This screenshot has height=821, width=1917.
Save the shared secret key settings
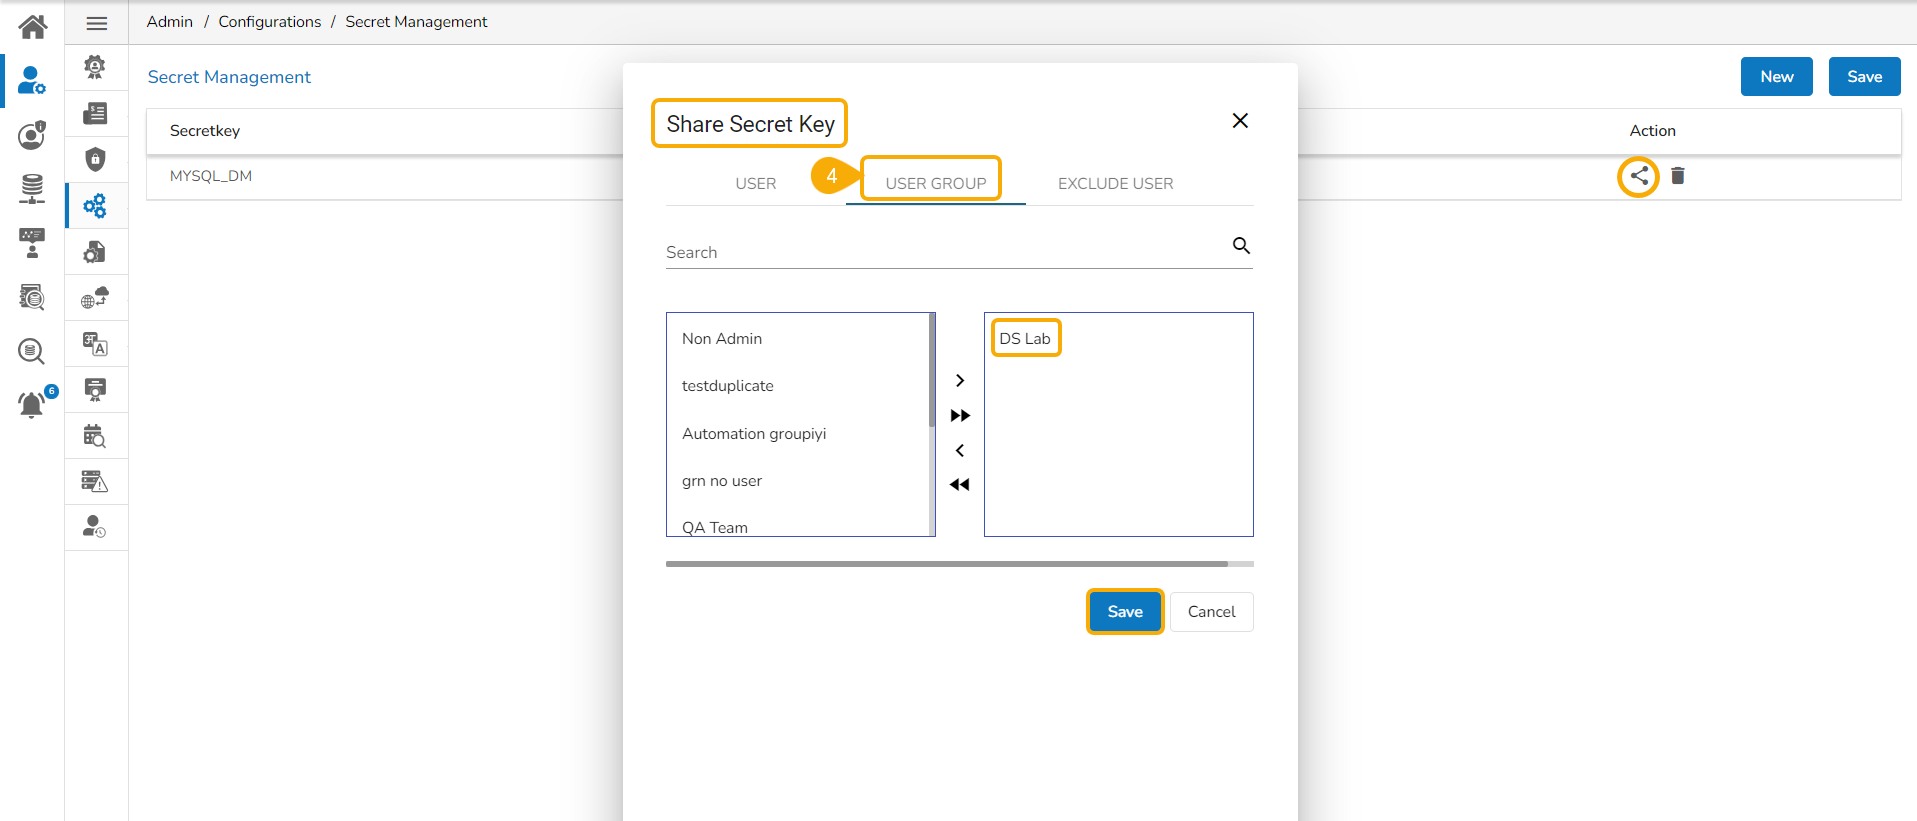[x=1125, y=612]
